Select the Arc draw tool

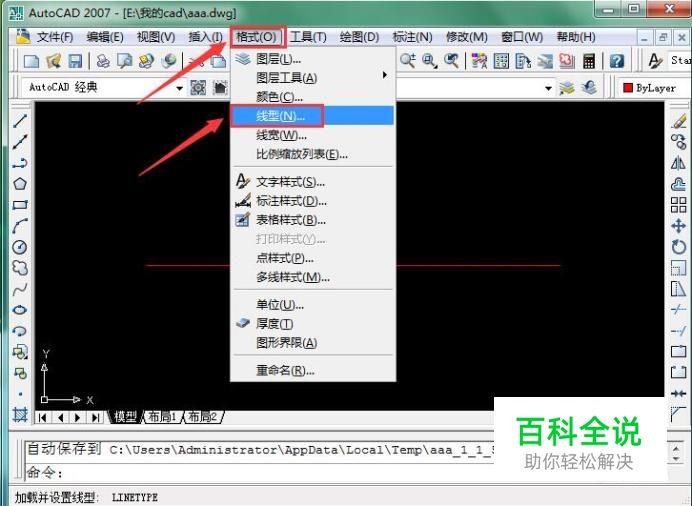[20, 226]
